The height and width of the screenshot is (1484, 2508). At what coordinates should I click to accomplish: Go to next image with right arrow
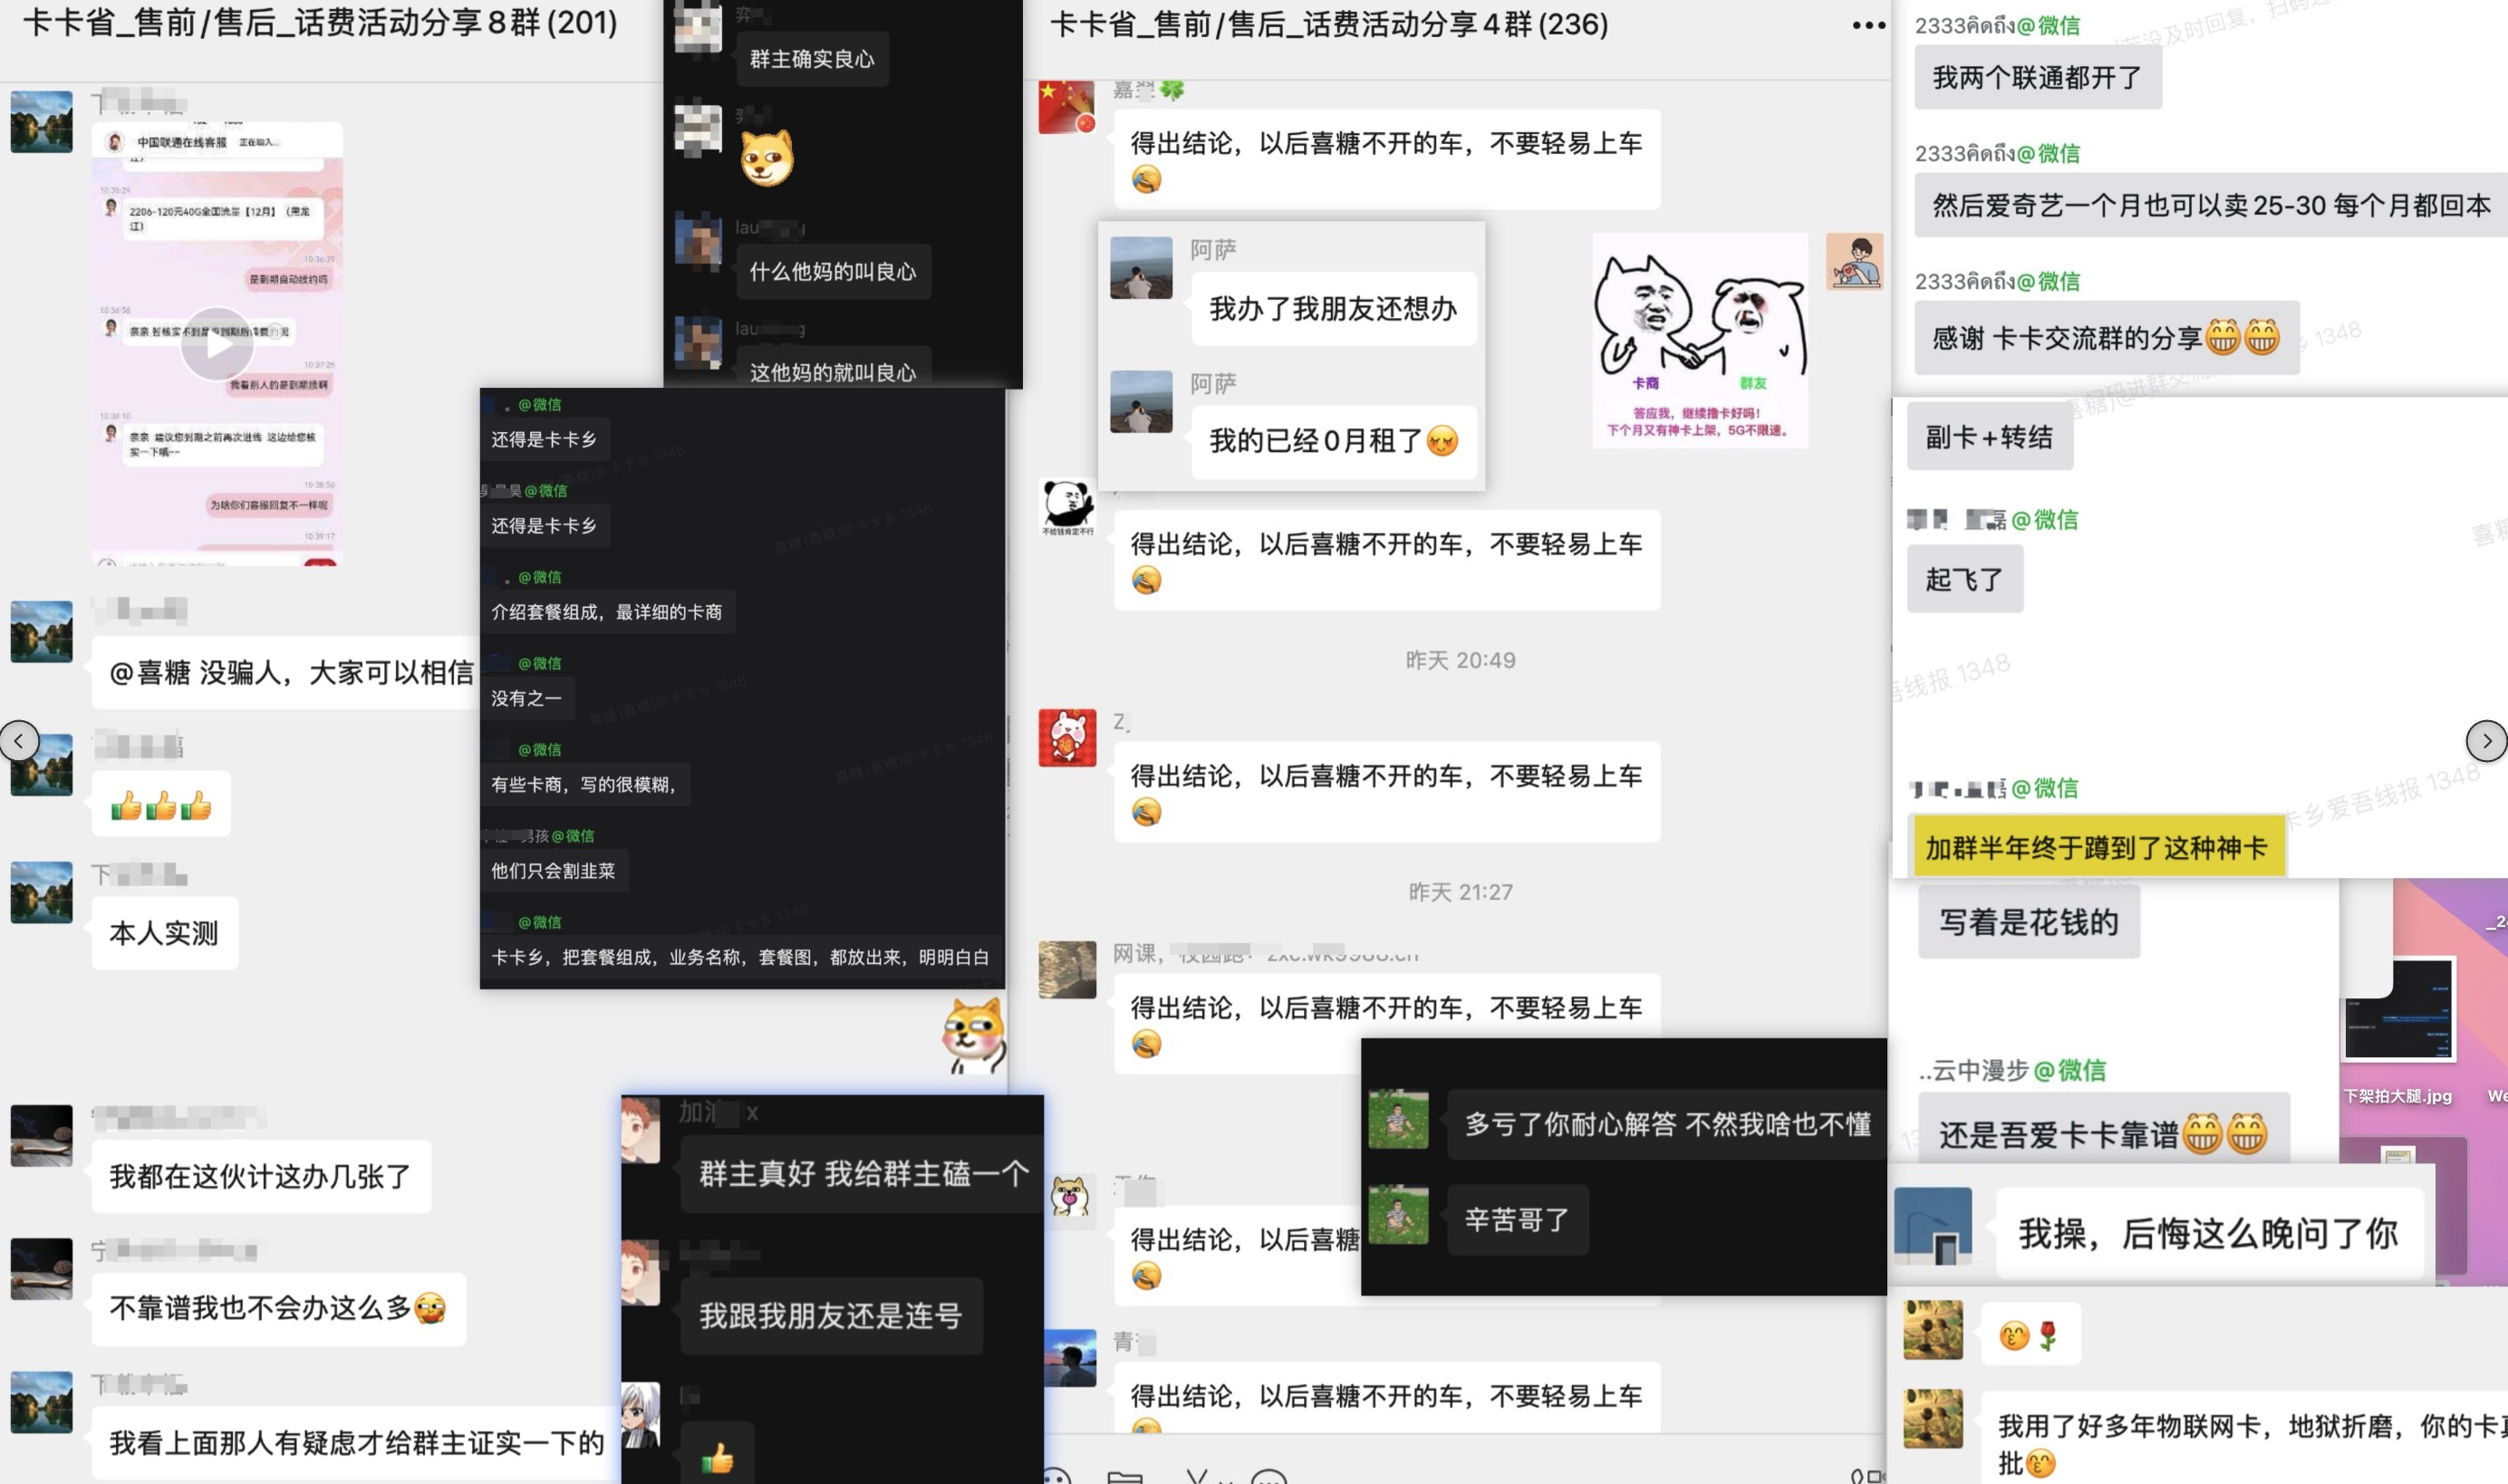pos(2486,741)
